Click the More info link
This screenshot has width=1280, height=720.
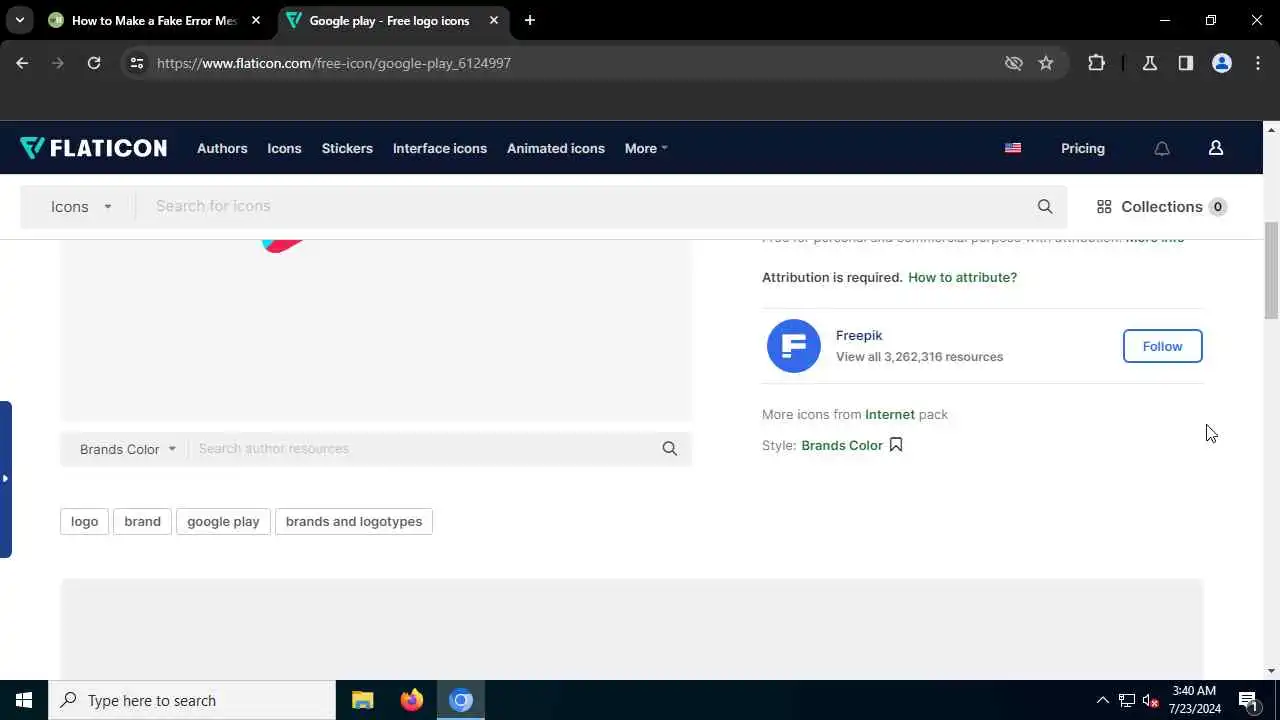point(1155,241)
